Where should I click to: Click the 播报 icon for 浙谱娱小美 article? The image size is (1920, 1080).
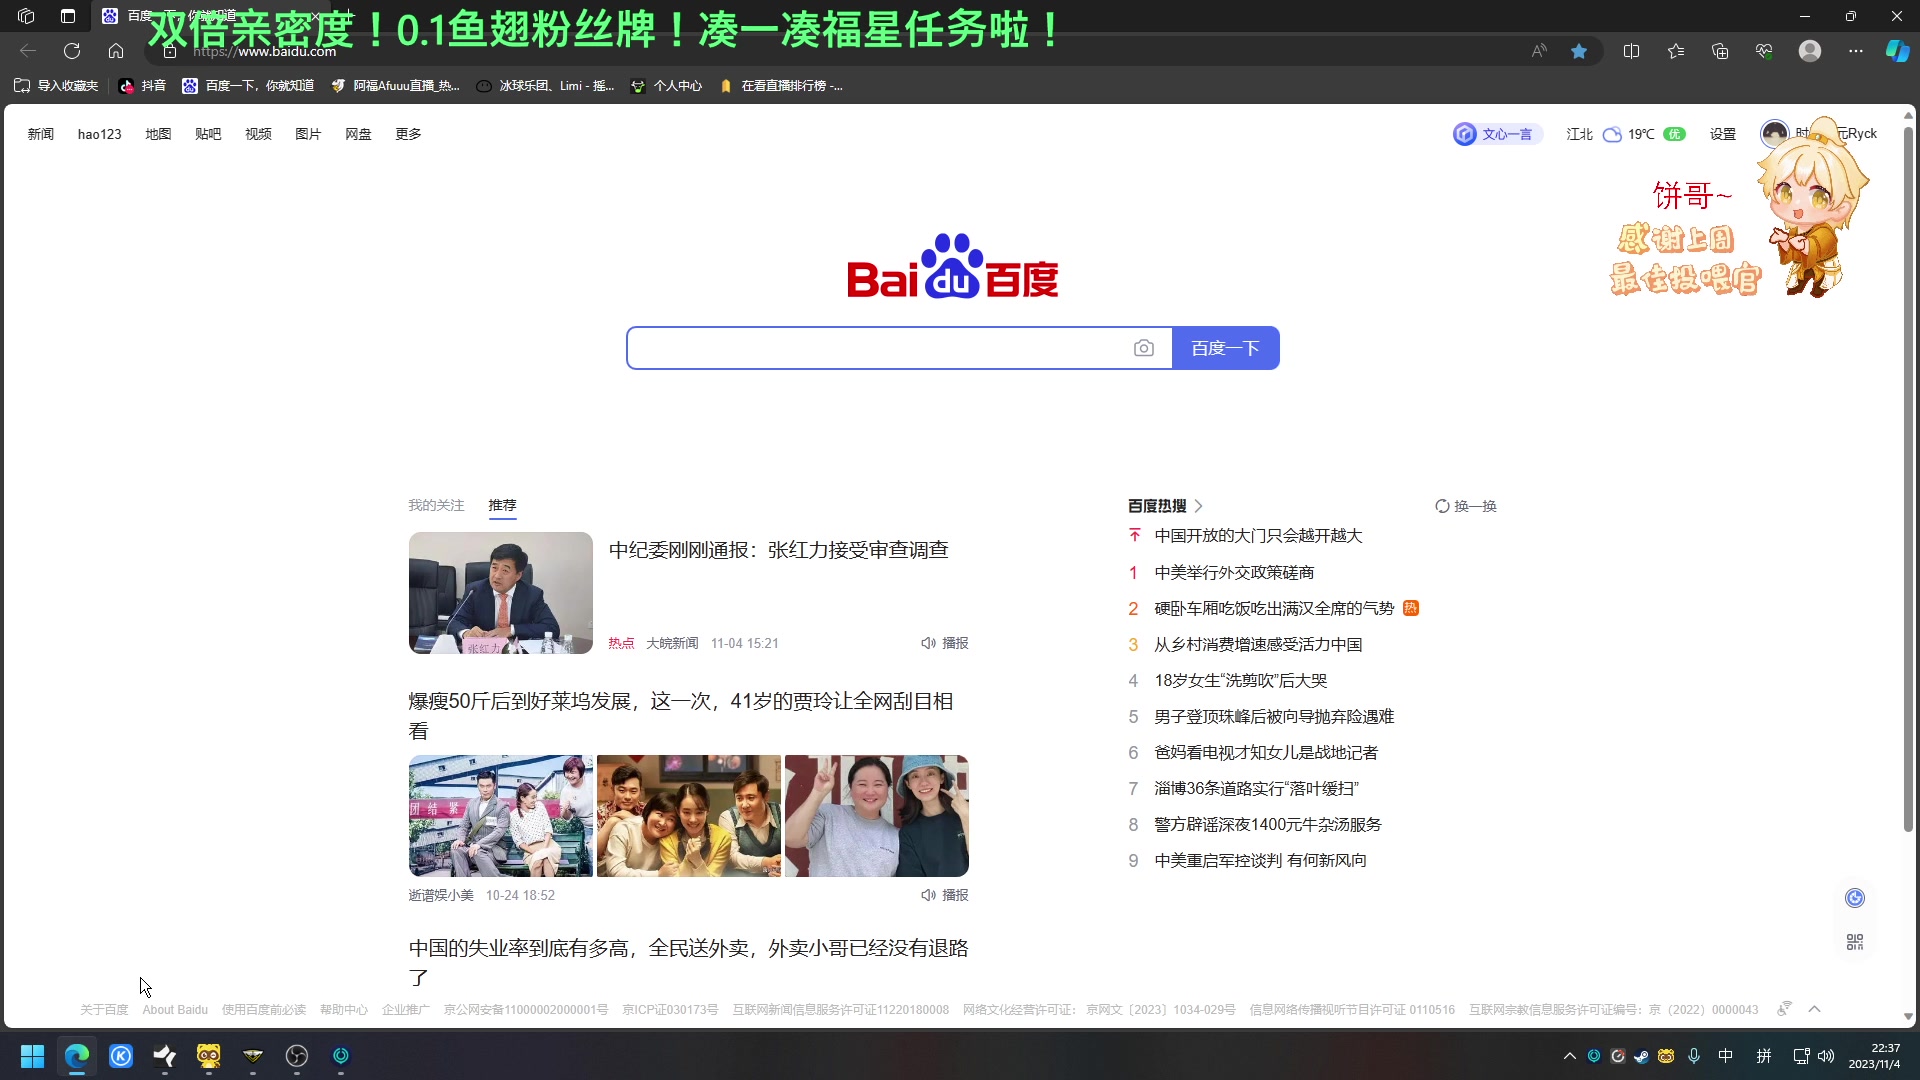[944, 895]
